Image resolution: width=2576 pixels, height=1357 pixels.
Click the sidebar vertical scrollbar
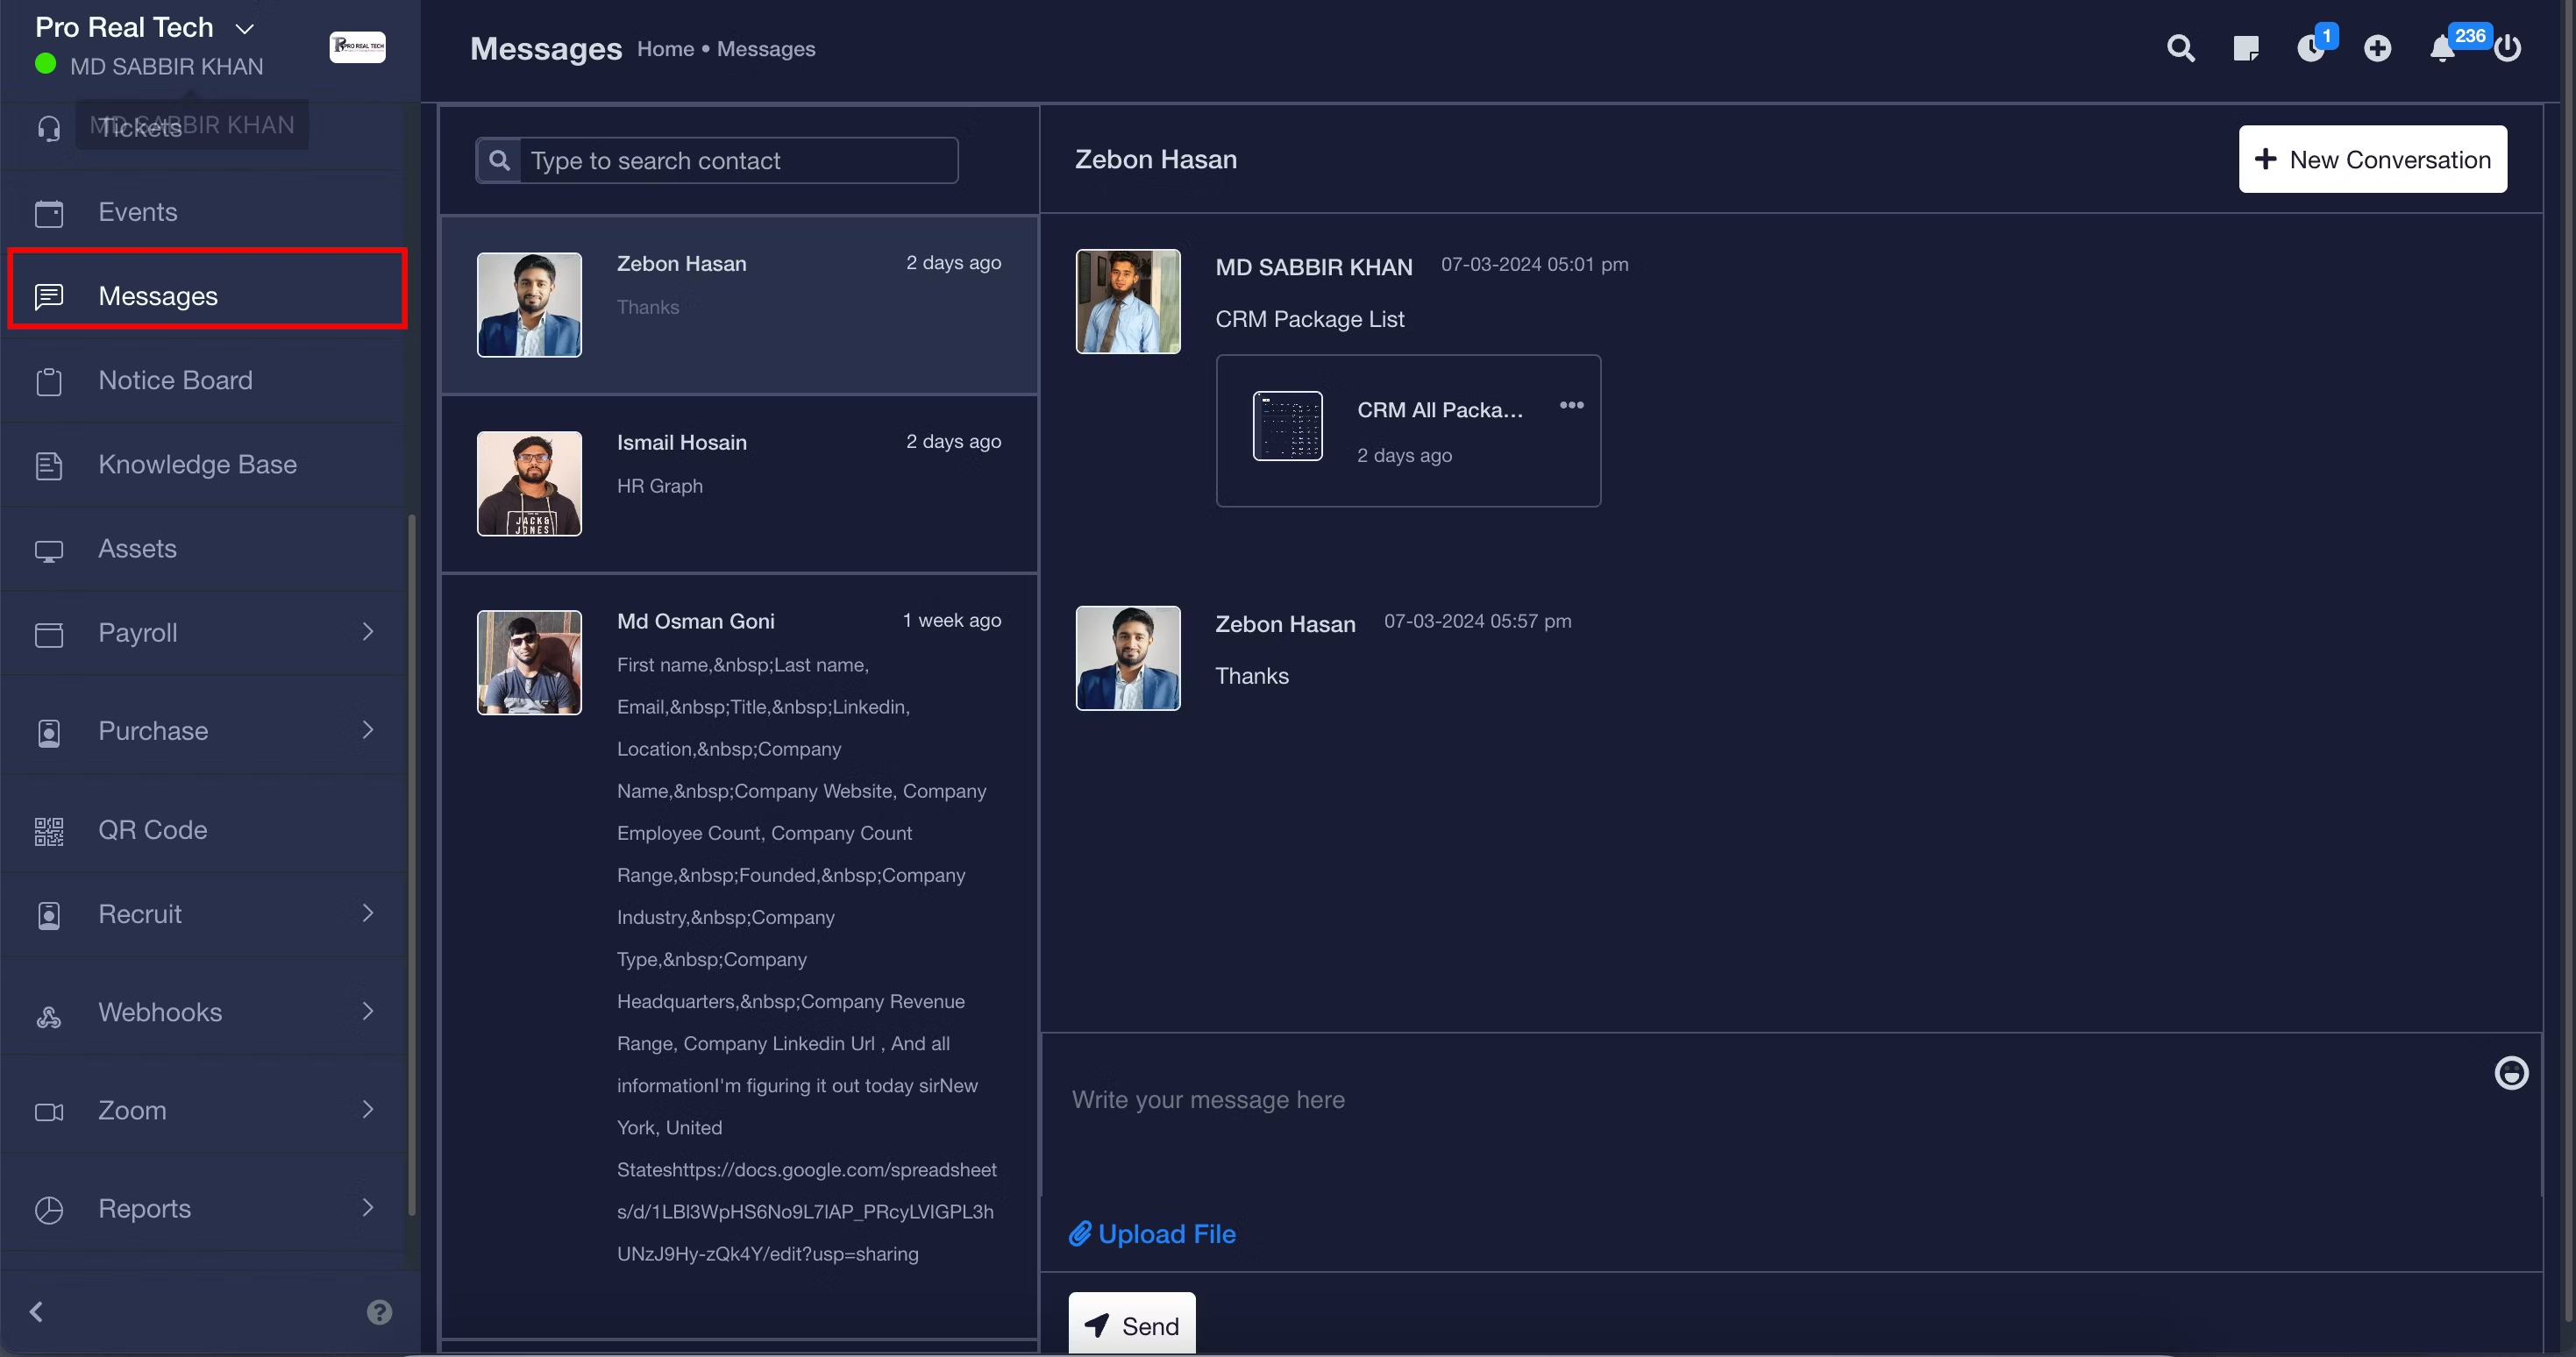pos(412,865)
